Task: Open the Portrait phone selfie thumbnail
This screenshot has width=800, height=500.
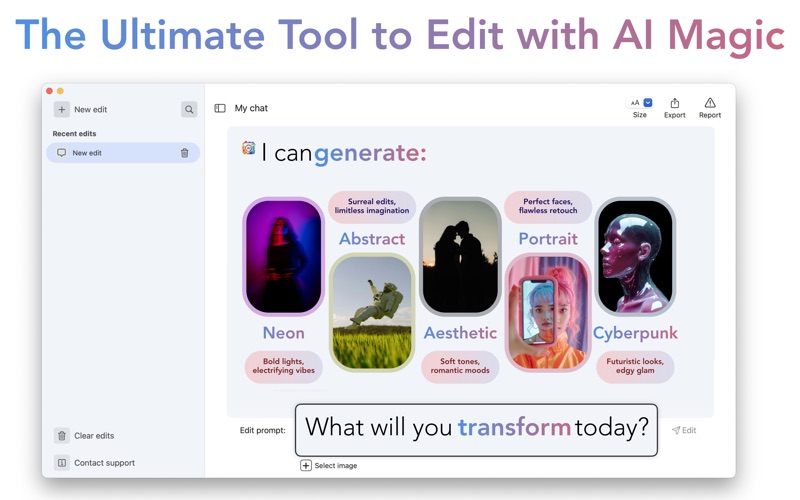Action: [548, 312]
